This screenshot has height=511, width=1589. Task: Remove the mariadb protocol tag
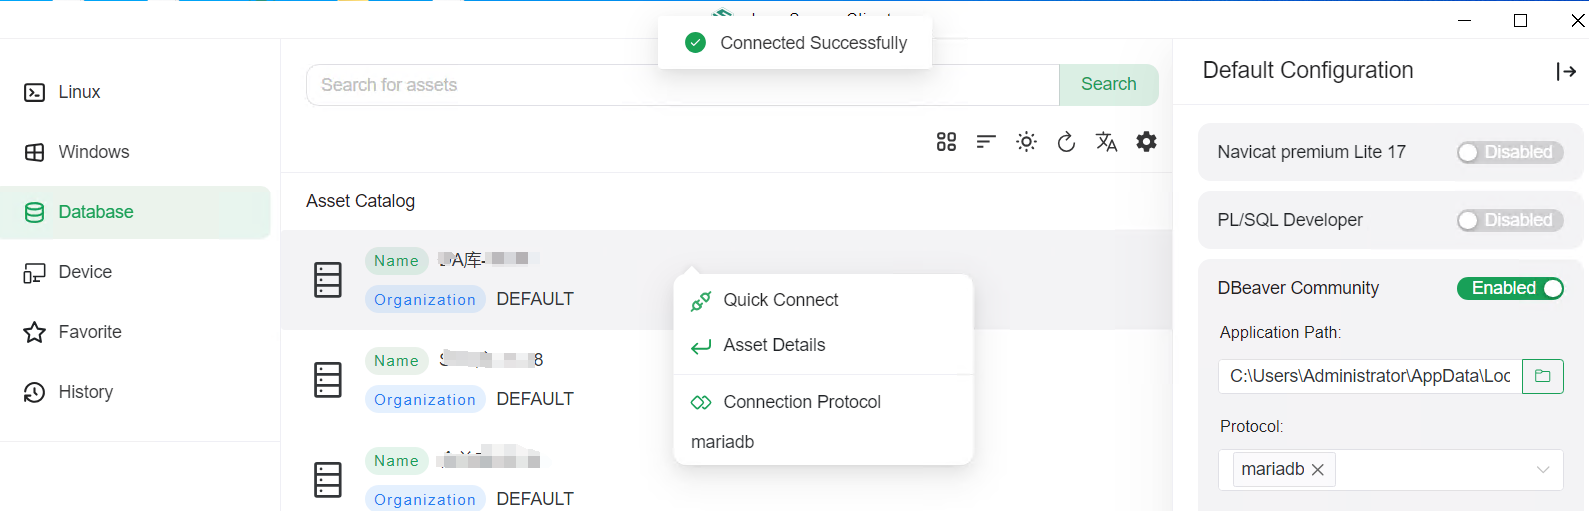pyautogui.click(x=1318, y=470)
